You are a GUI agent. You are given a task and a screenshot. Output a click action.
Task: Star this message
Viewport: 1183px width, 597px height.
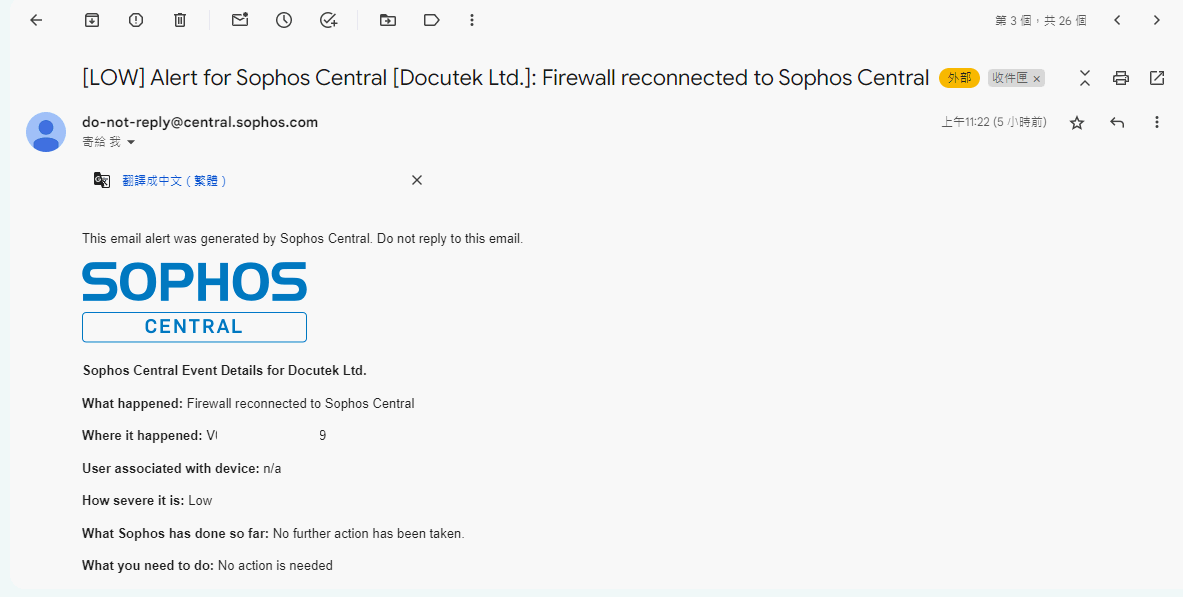[1077, 122]
